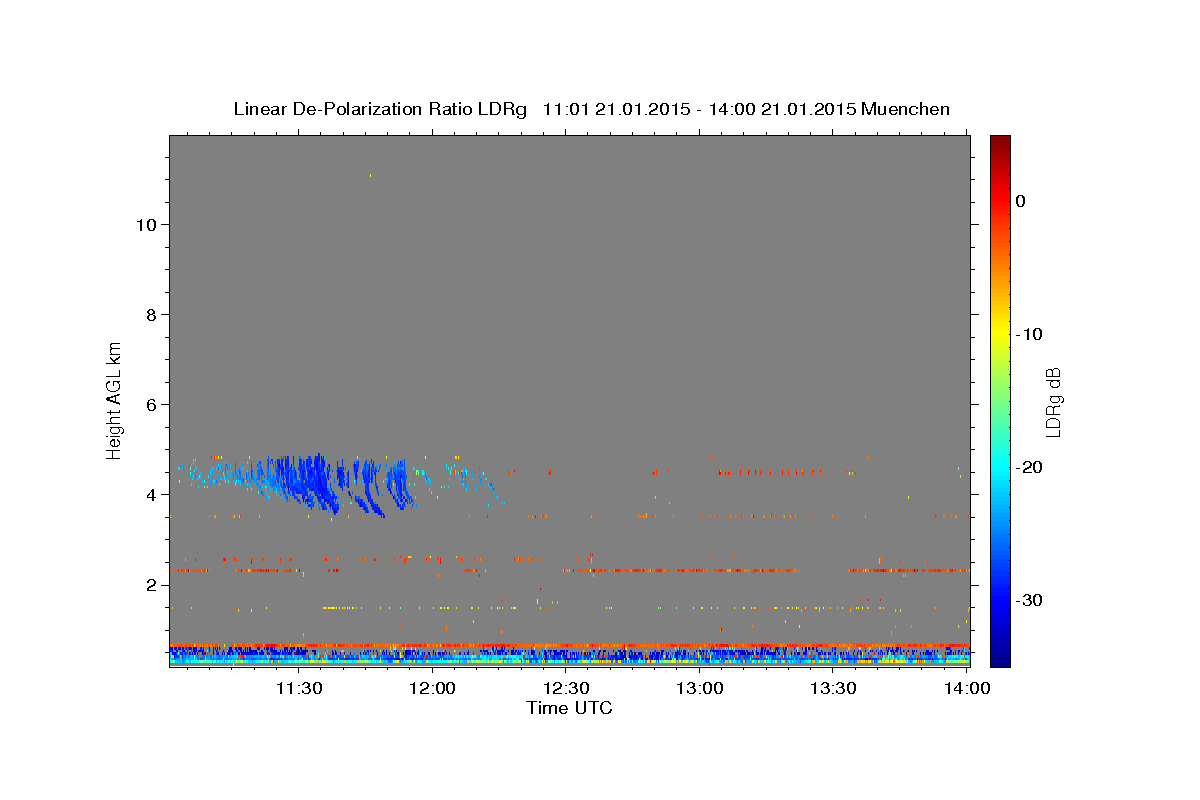Click the colorbar value label -10

(x=1029, y=334)
